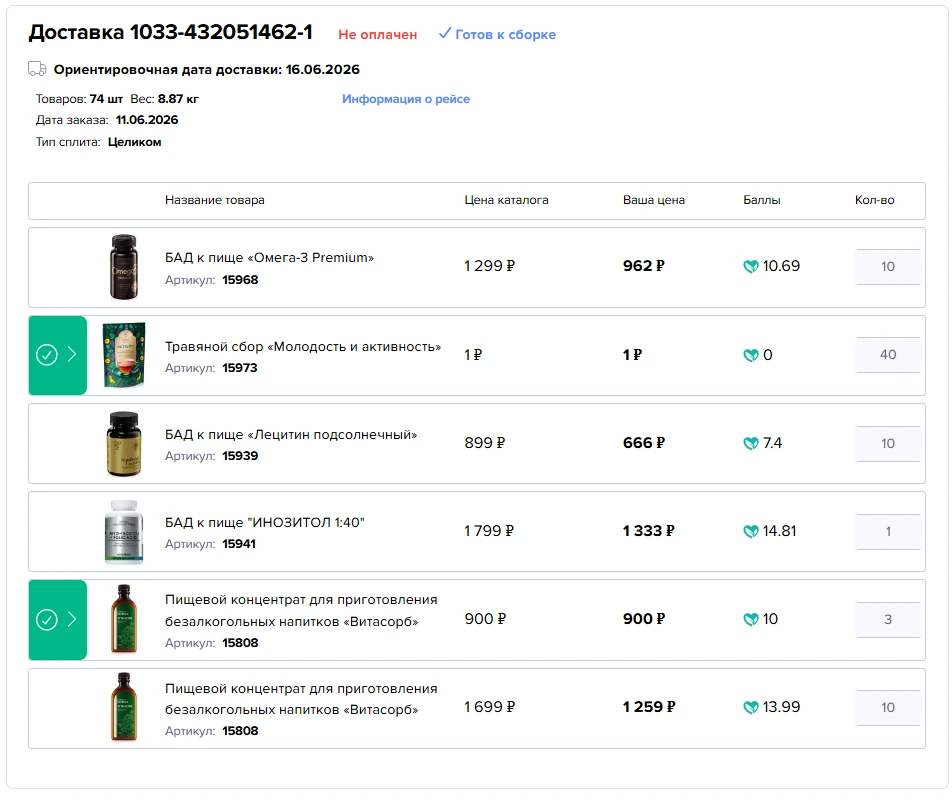Screen dimensions: 952x806
Task: Open БАД к пище «Омега-3 Premium» title
Action: (x=270, y=257)
